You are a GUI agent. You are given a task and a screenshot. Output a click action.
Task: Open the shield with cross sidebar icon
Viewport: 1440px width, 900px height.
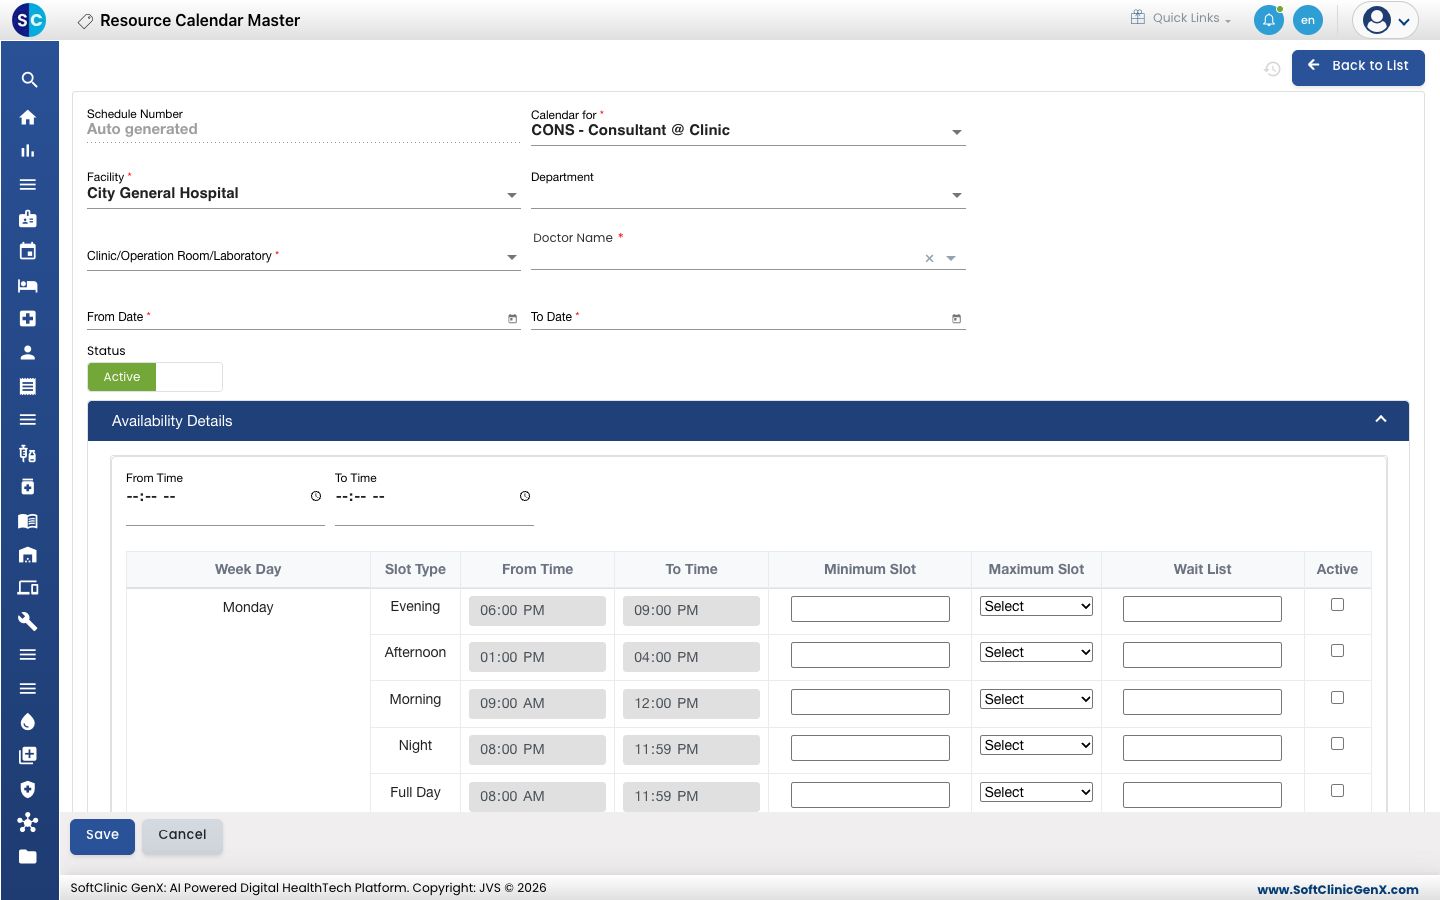point(28,789)
